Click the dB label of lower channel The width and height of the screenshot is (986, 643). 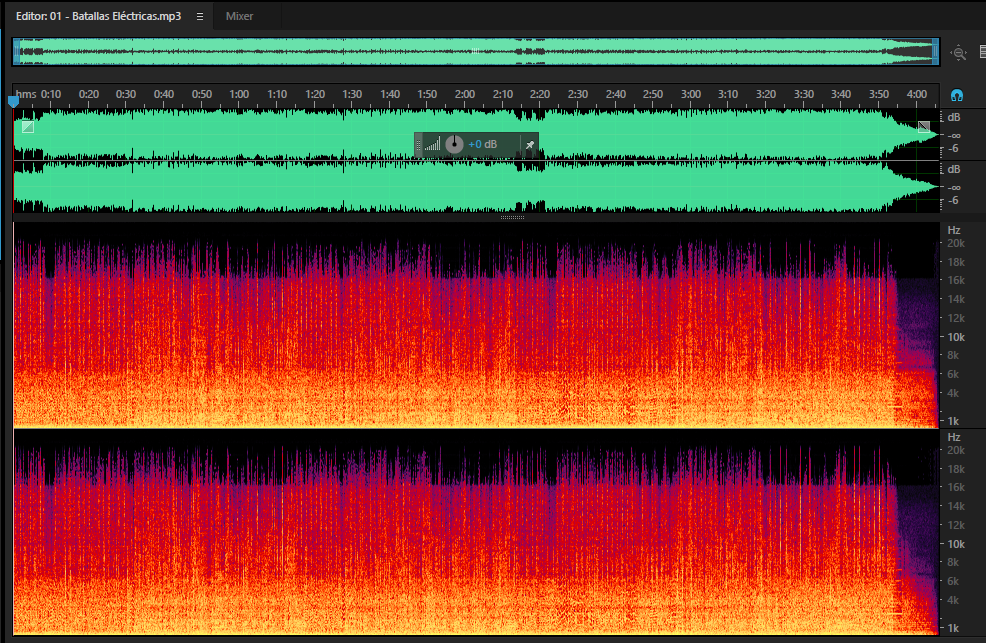(x=954, y=170)
